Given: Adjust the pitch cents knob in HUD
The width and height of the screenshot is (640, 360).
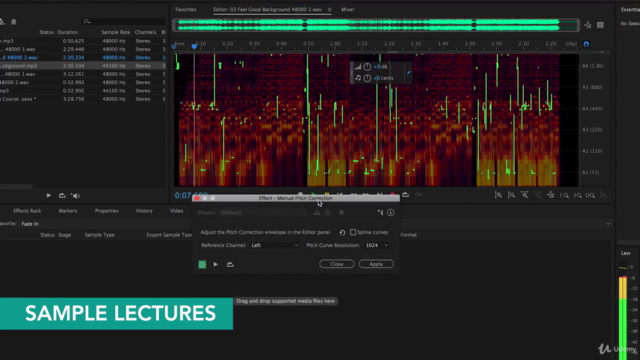Looking at the screenshot, I should pos(367,78).
